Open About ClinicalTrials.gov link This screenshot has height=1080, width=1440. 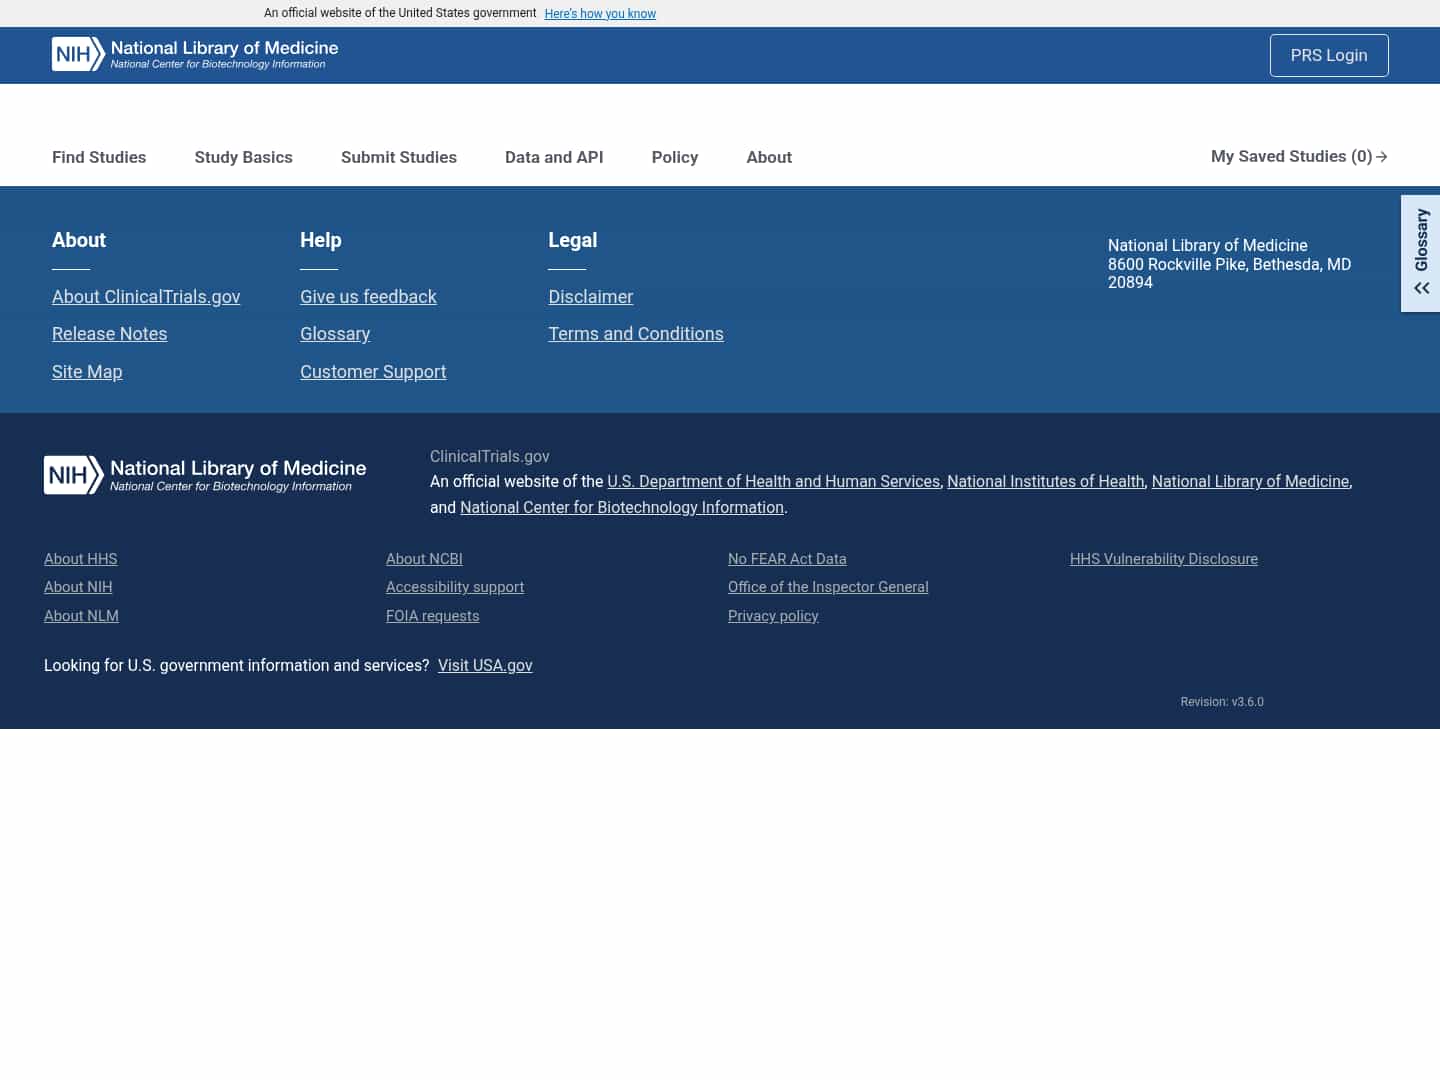point(146,296)
